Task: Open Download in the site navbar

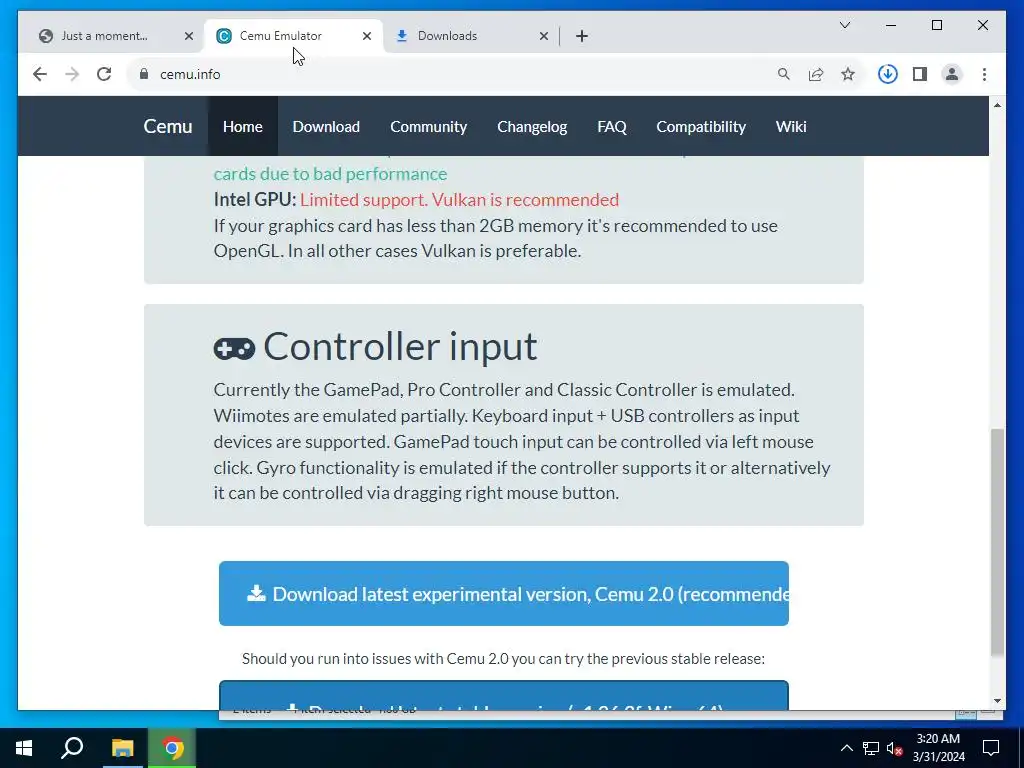Action: tap(326, 126)
